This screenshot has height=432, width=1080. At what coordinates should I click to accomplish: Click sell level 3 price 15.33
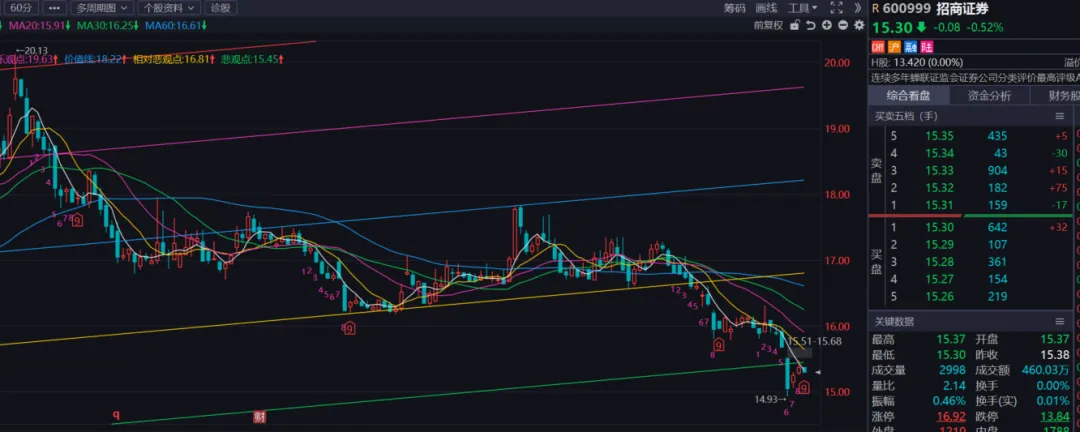(938, 170)
